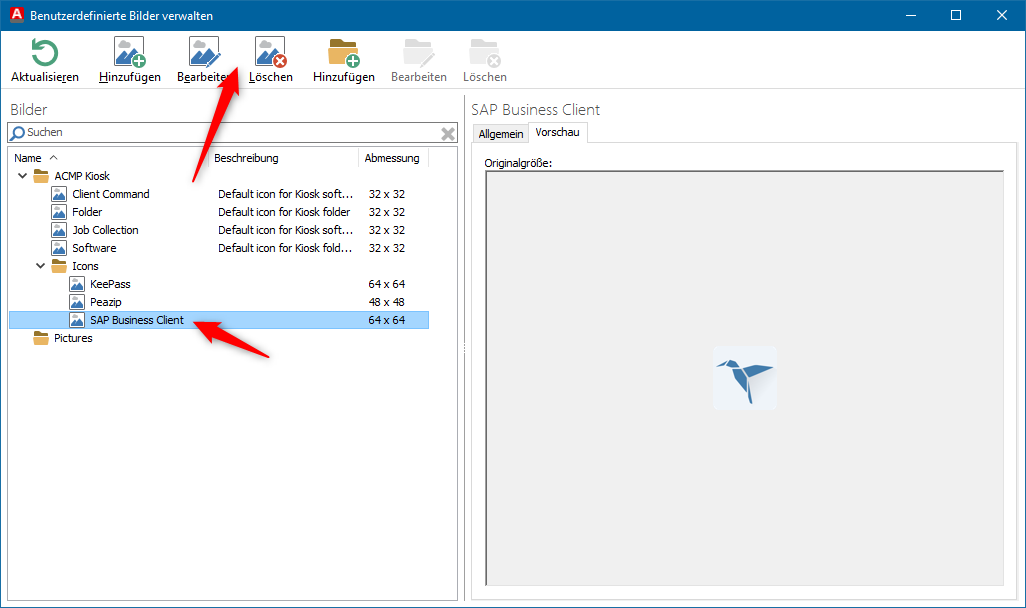Viewport: 1026px width, 608px height.
Task: Click the Beschreibung column header
Action: (246, 158)
